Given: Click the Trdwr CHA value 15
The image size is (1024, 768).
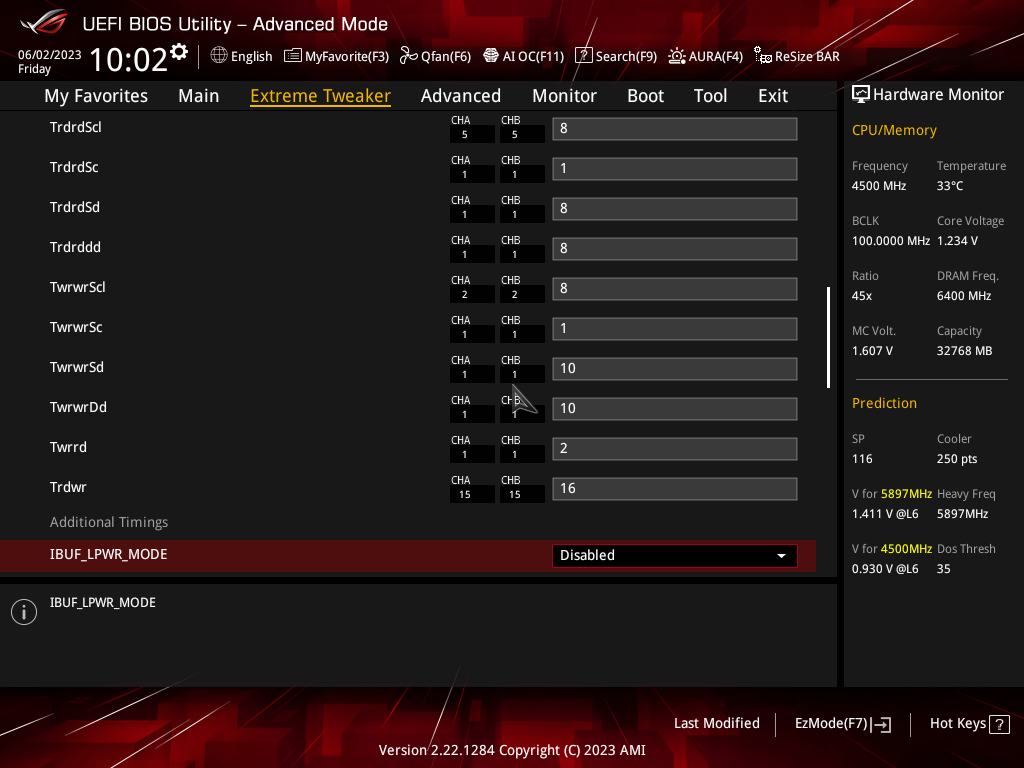Looking at the screenshot, I should tap(464, 495).
